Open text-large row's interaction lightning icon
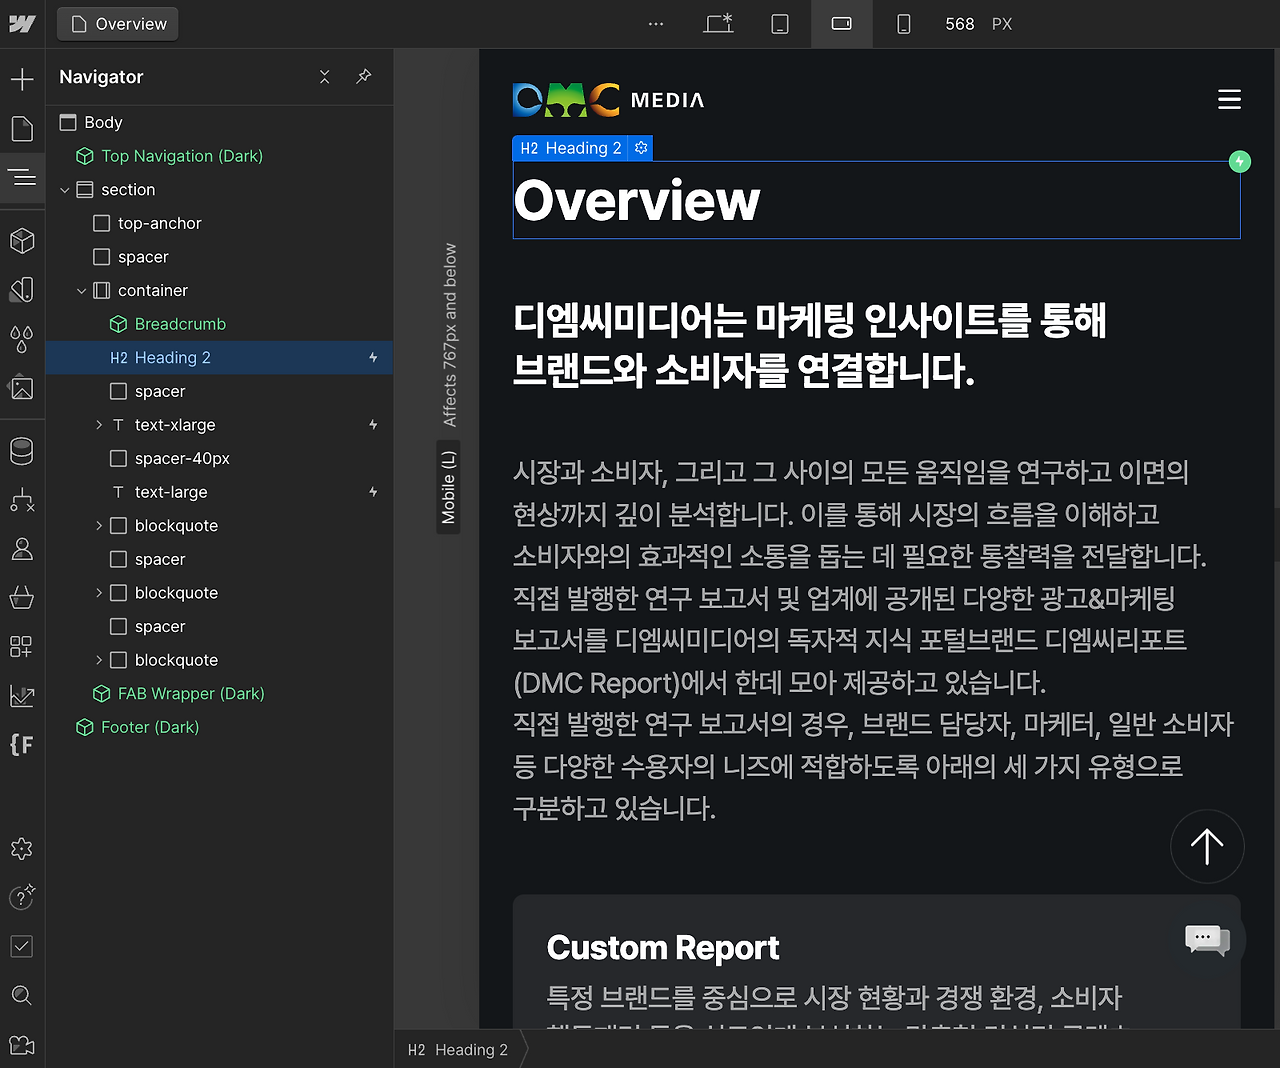Viewport: 1280px width, 1068px height. click(373, 492)
